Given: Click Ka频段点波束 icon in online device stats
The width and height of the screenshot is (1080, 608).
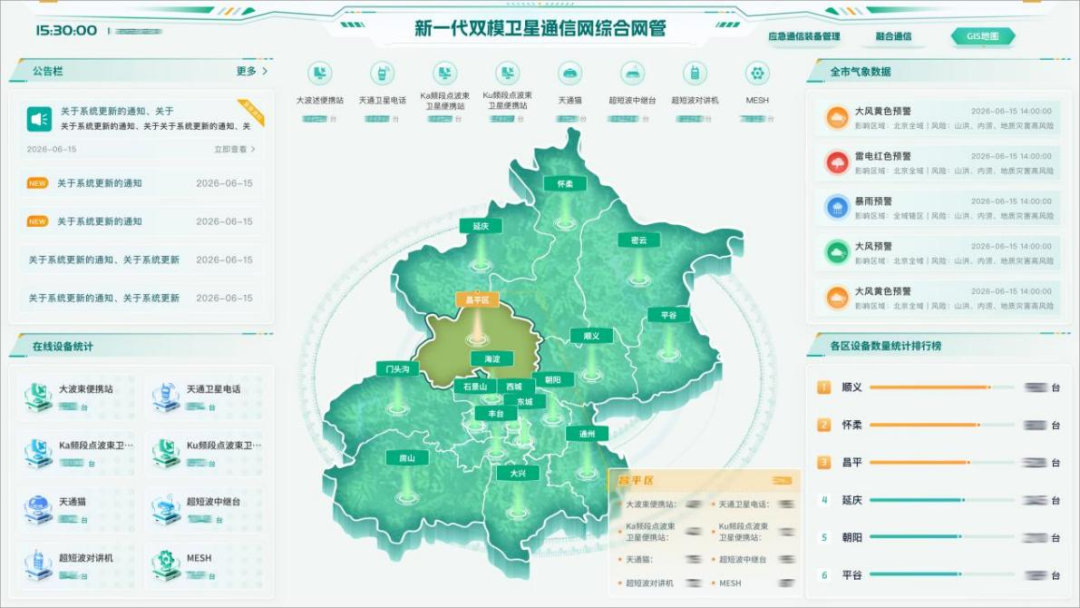Looking at the screenshot, I should click(x=37, y=453).
